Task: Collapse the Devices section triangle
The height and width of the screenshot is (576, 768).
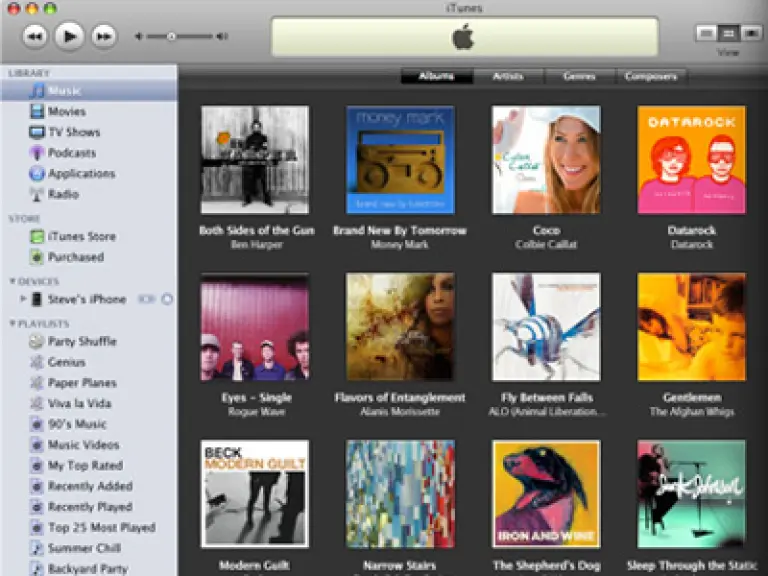Action: 13,282
